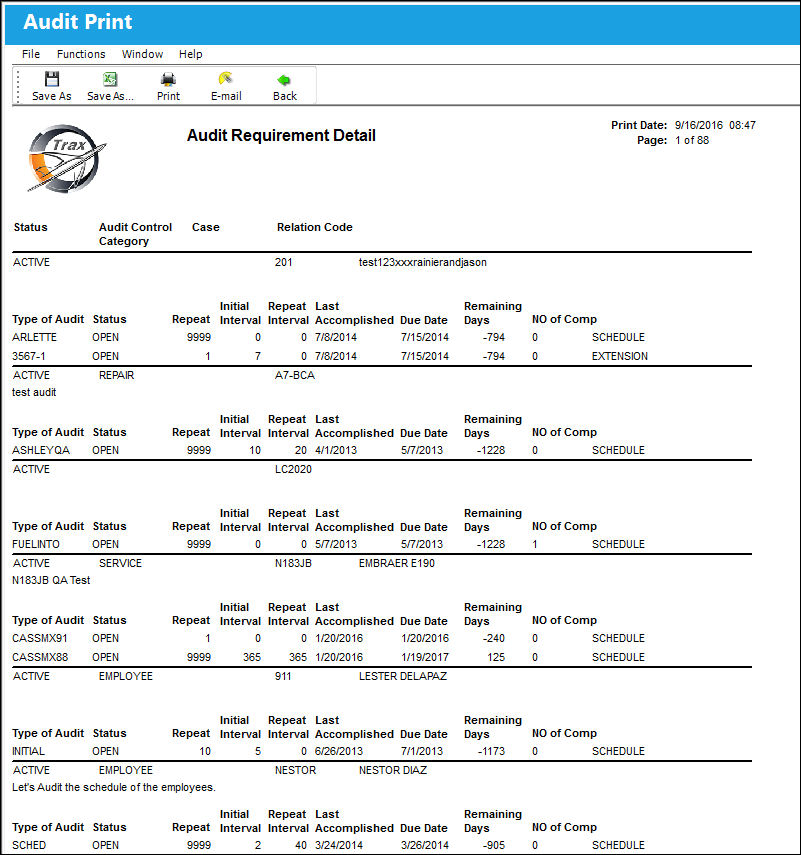Select the SCHED audit type

point(29,845)
